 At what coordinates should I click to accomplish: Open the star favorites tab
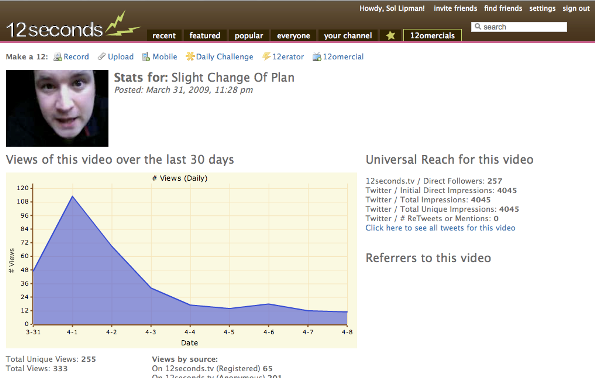point(390,35)
